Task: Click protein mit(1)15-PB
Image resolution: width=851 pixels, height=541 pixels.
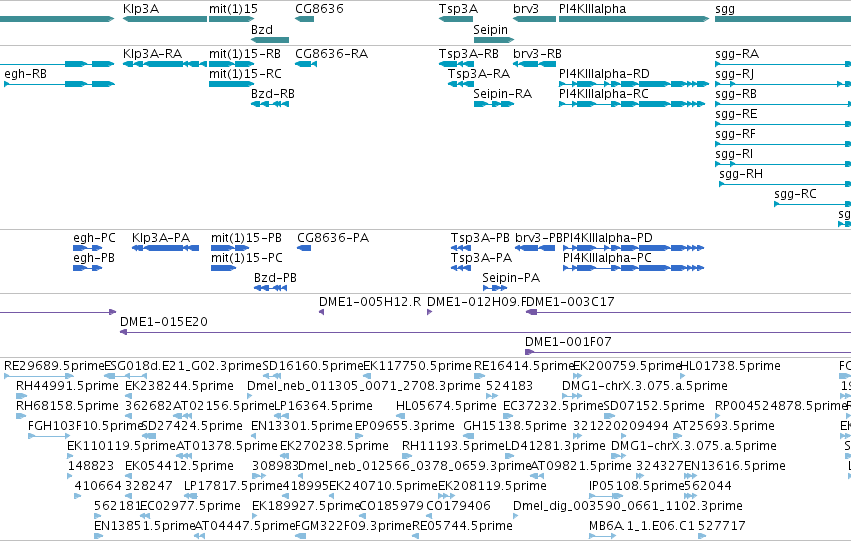Action: (x=230, y=248)
